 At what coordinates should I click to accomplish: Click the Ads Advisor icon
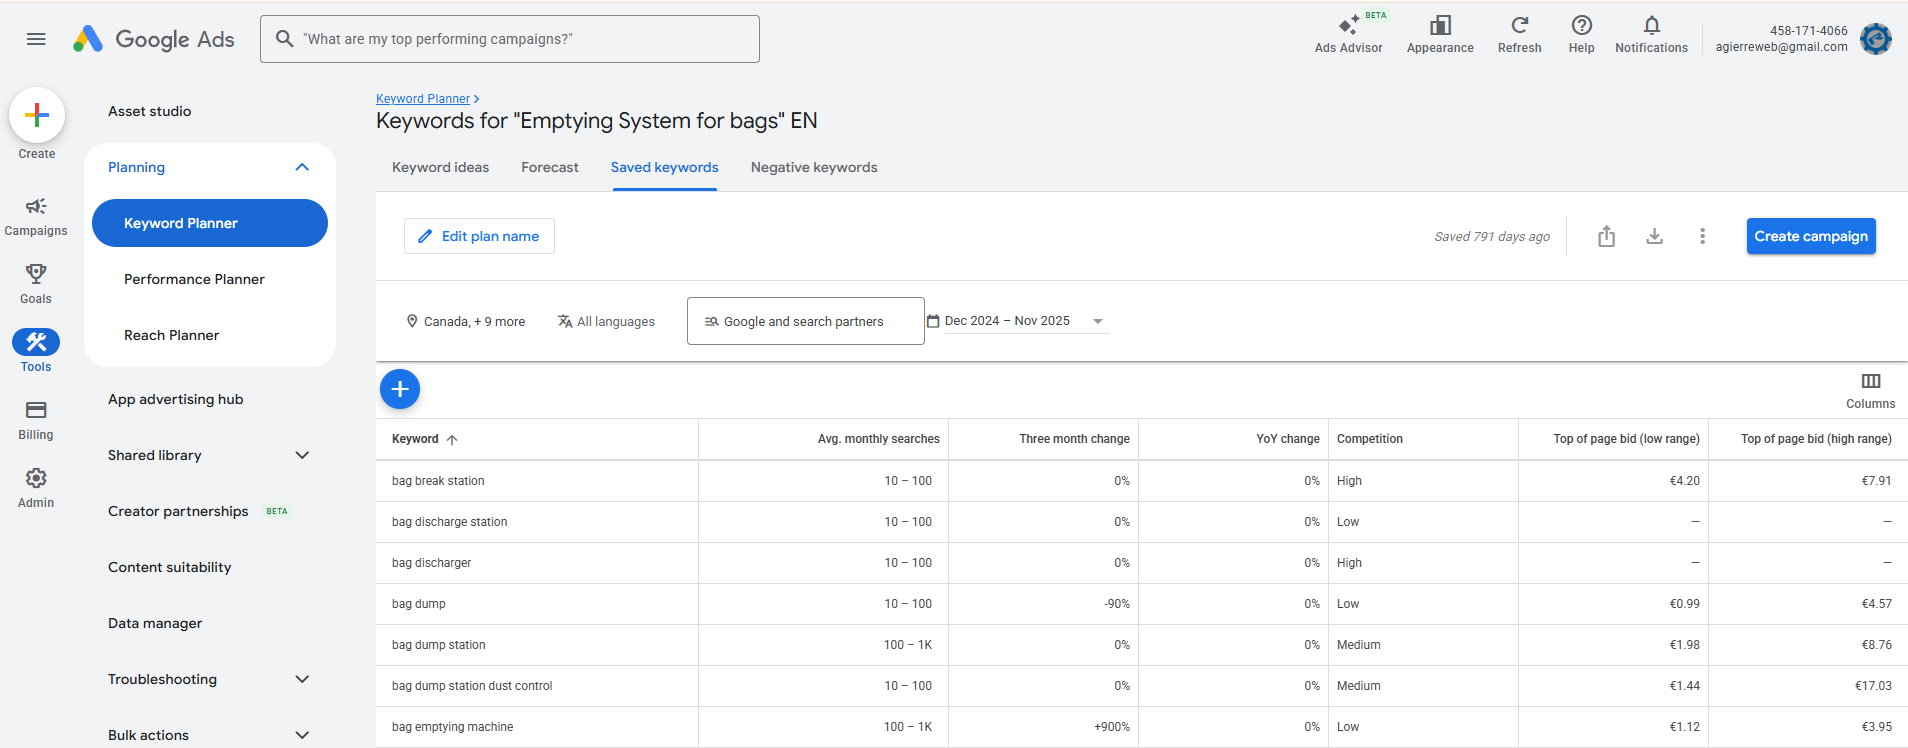click(1348, 26)
